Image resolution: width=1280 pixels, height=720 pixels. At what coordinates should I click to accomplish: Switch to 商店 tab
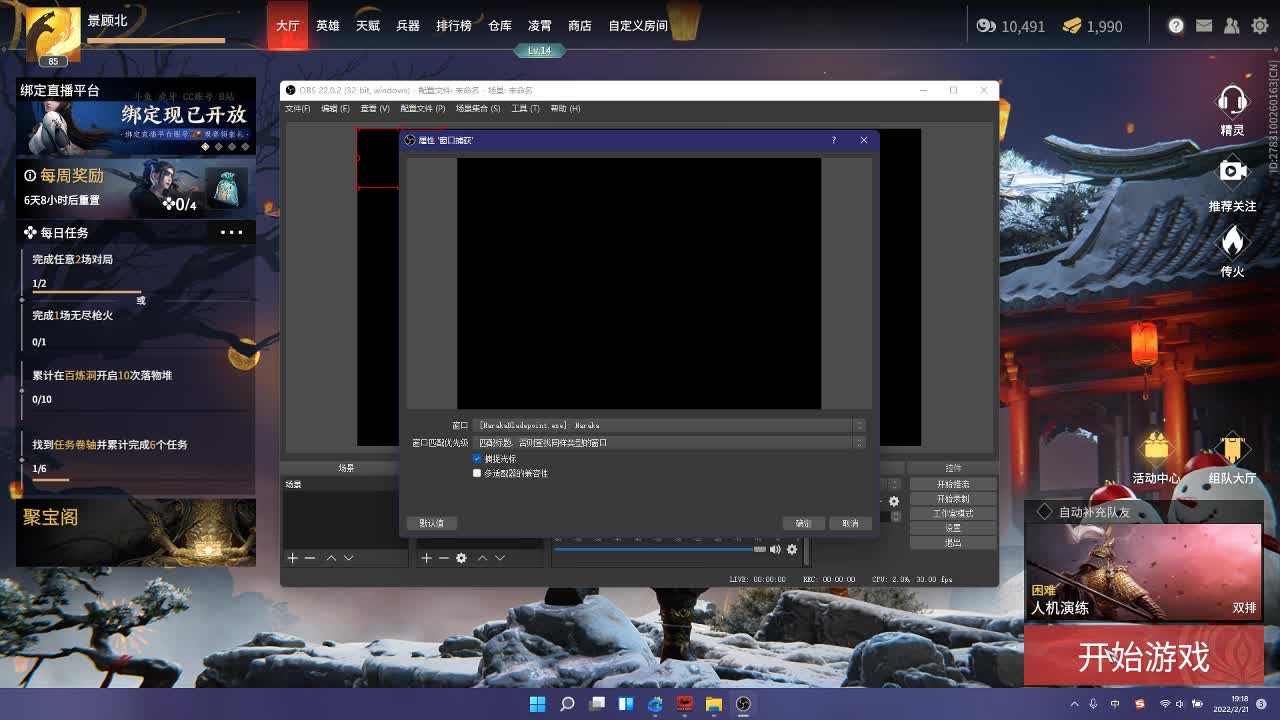point(580,26)
